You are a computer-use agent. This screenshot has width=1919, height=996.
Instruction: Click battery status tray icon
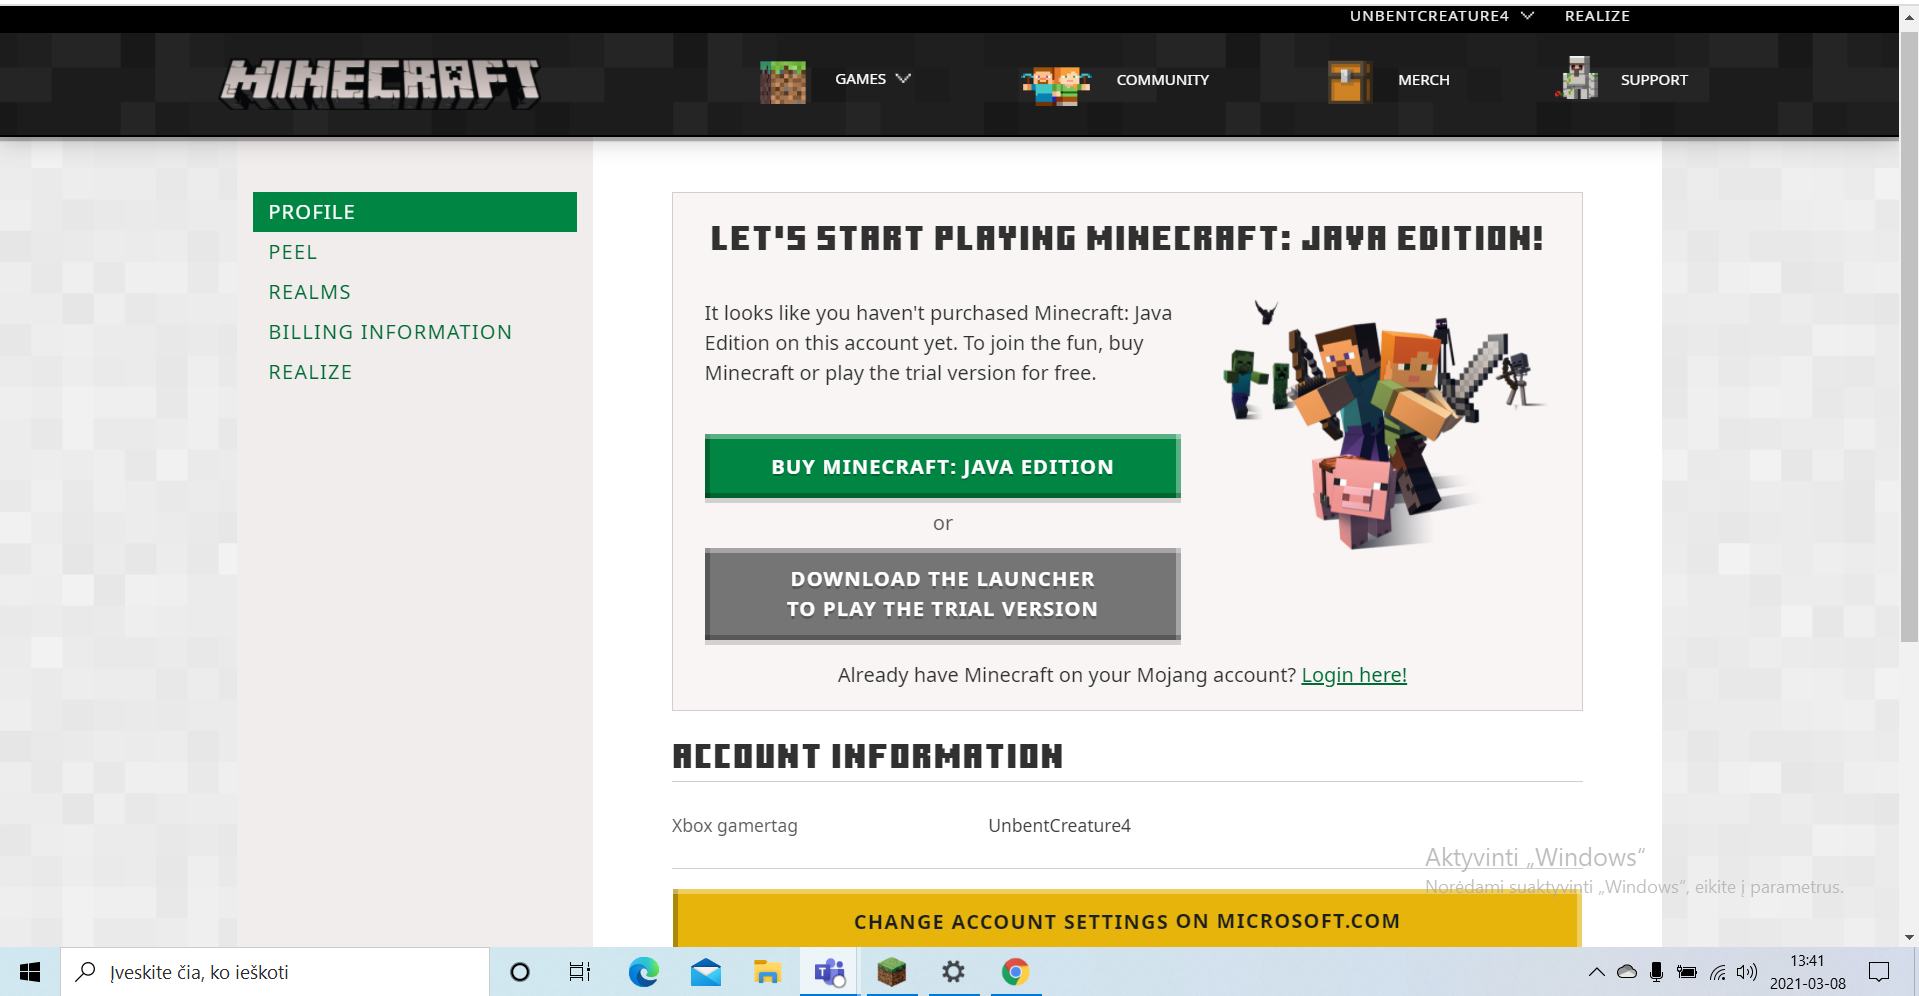coord(1687,972)
